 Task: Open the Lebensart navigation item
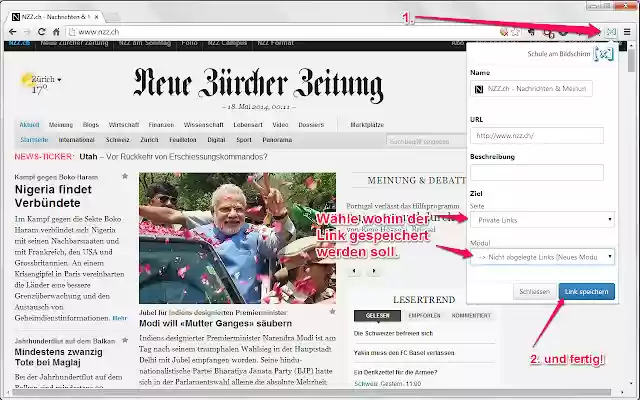pos(248,124)
